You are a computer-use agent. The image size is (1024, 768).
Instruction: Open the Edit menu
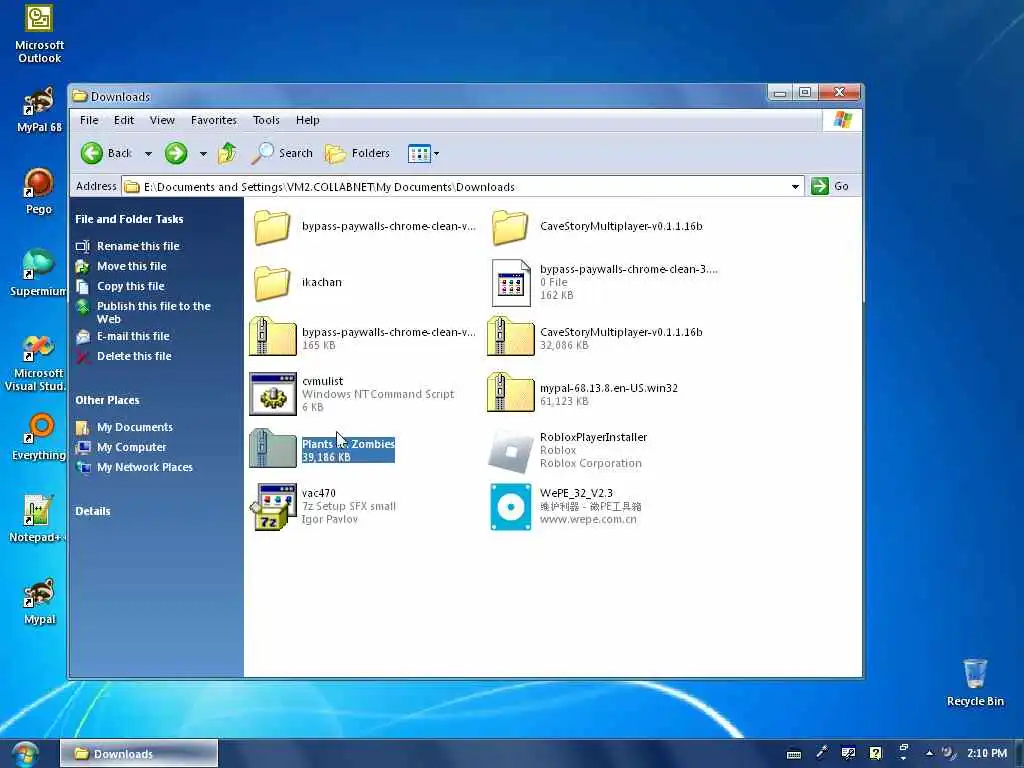123,120
